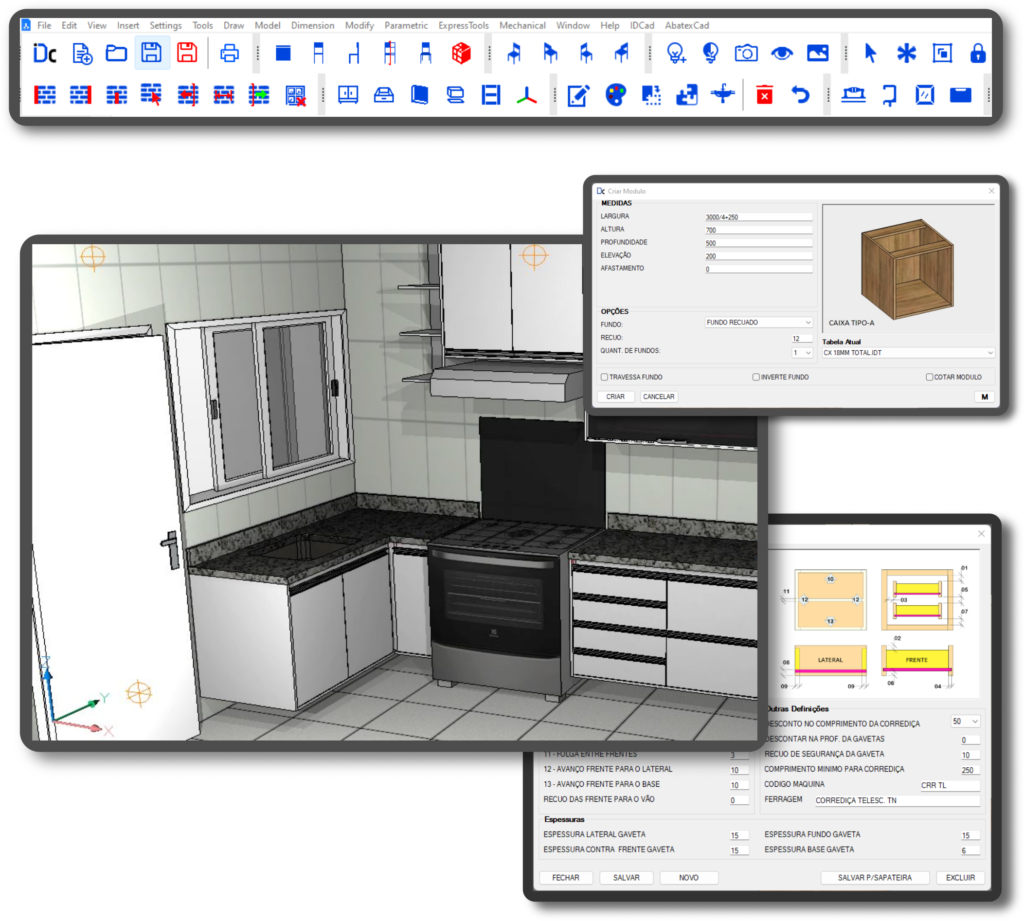Click the PROFUNDIDADE input field
Screen dimensions: 1024x921
(758, 243)
